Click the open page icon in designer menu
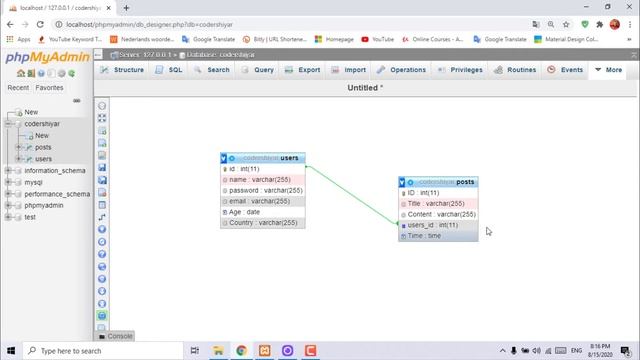 point(102,155)
